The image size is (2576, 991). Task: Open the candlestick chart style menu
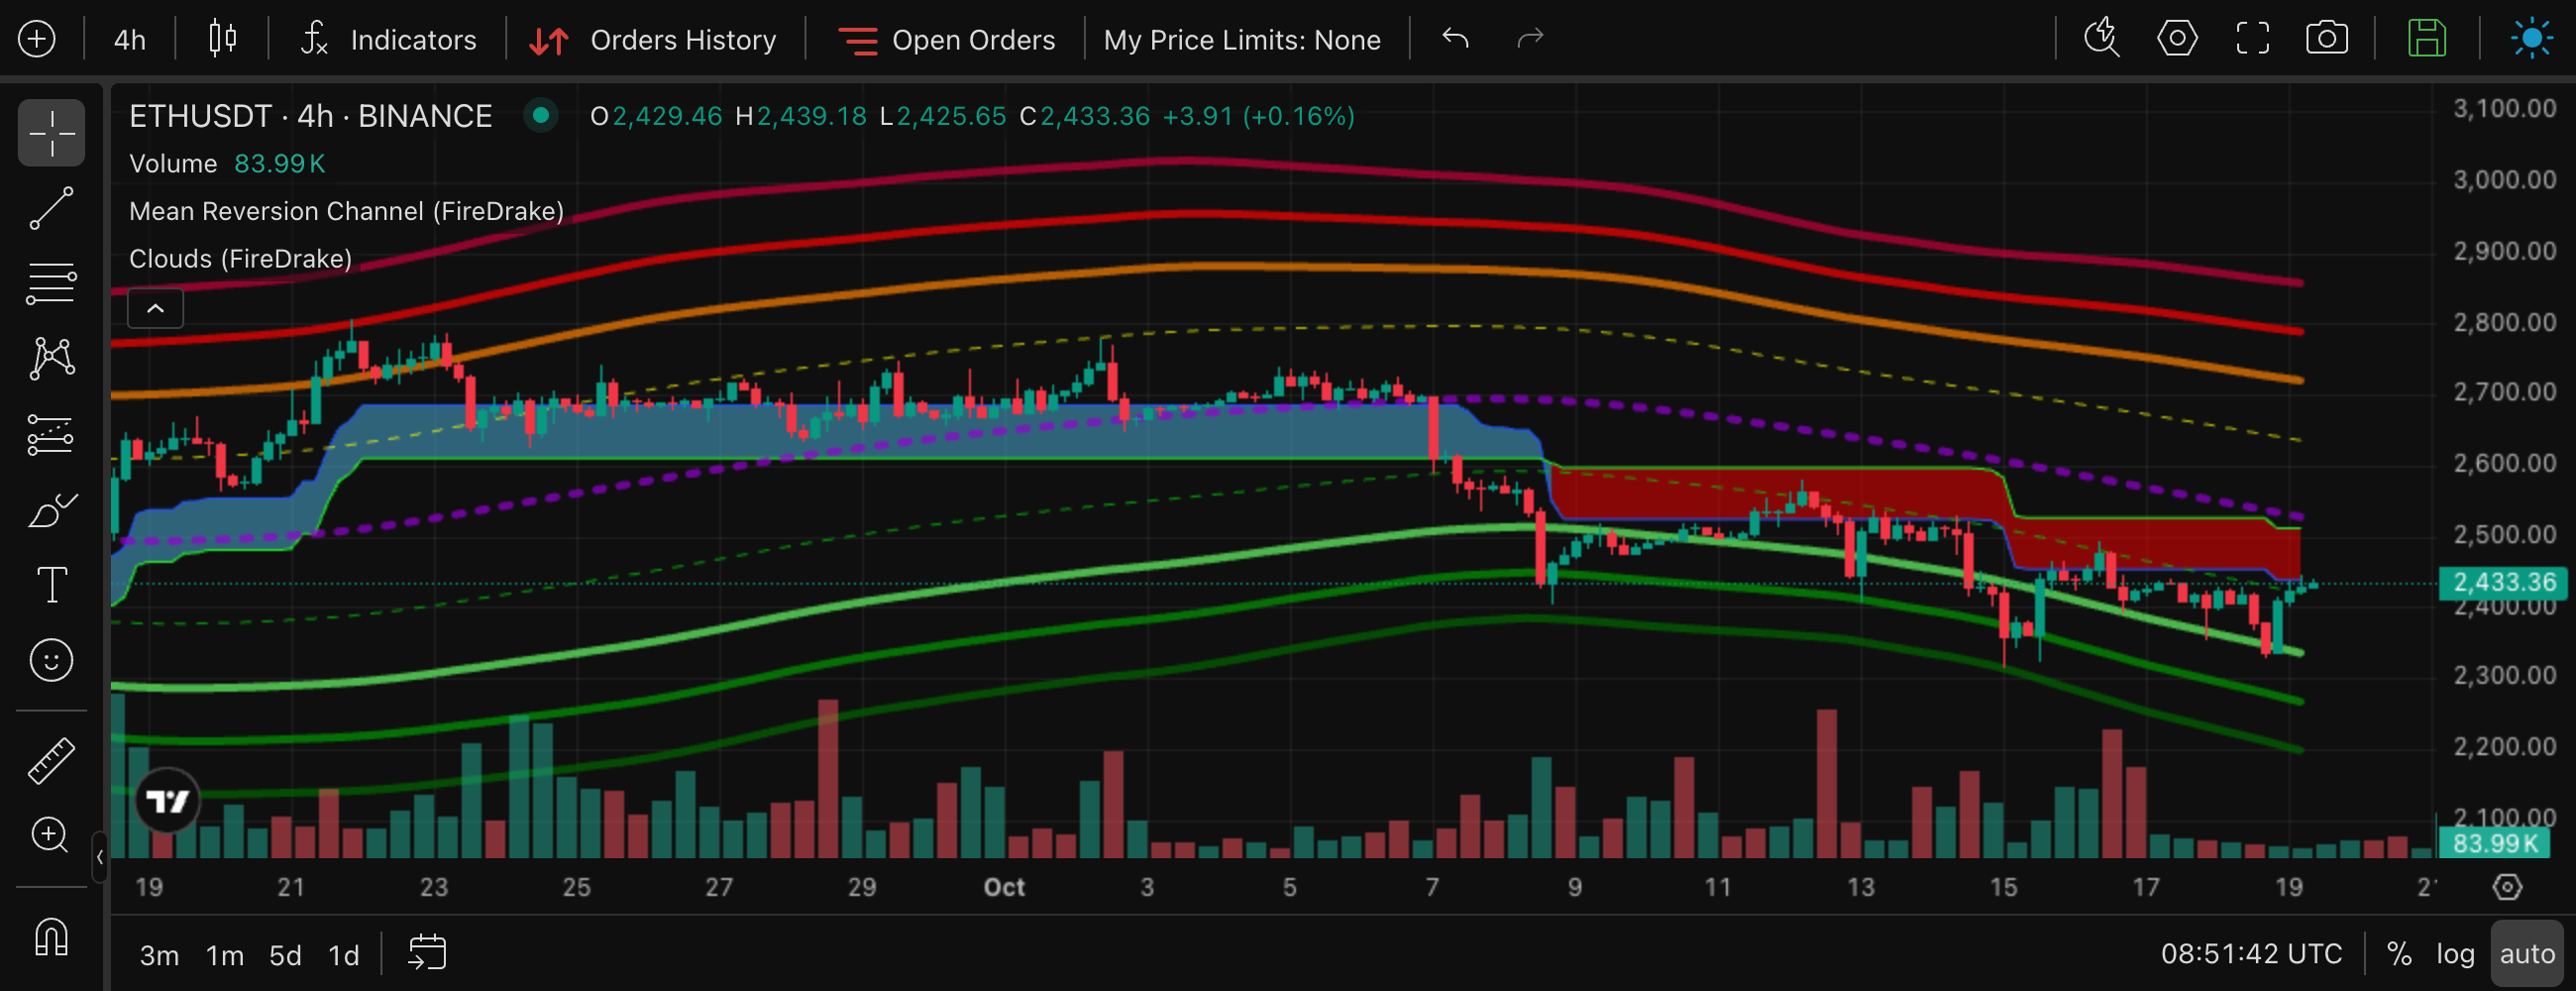tap(222, 39)
